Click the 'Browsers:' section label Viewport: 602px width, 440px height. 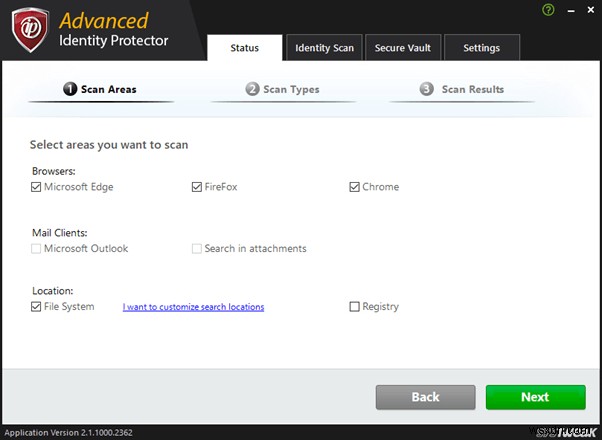pyautogui.click(x=54, y=171)
